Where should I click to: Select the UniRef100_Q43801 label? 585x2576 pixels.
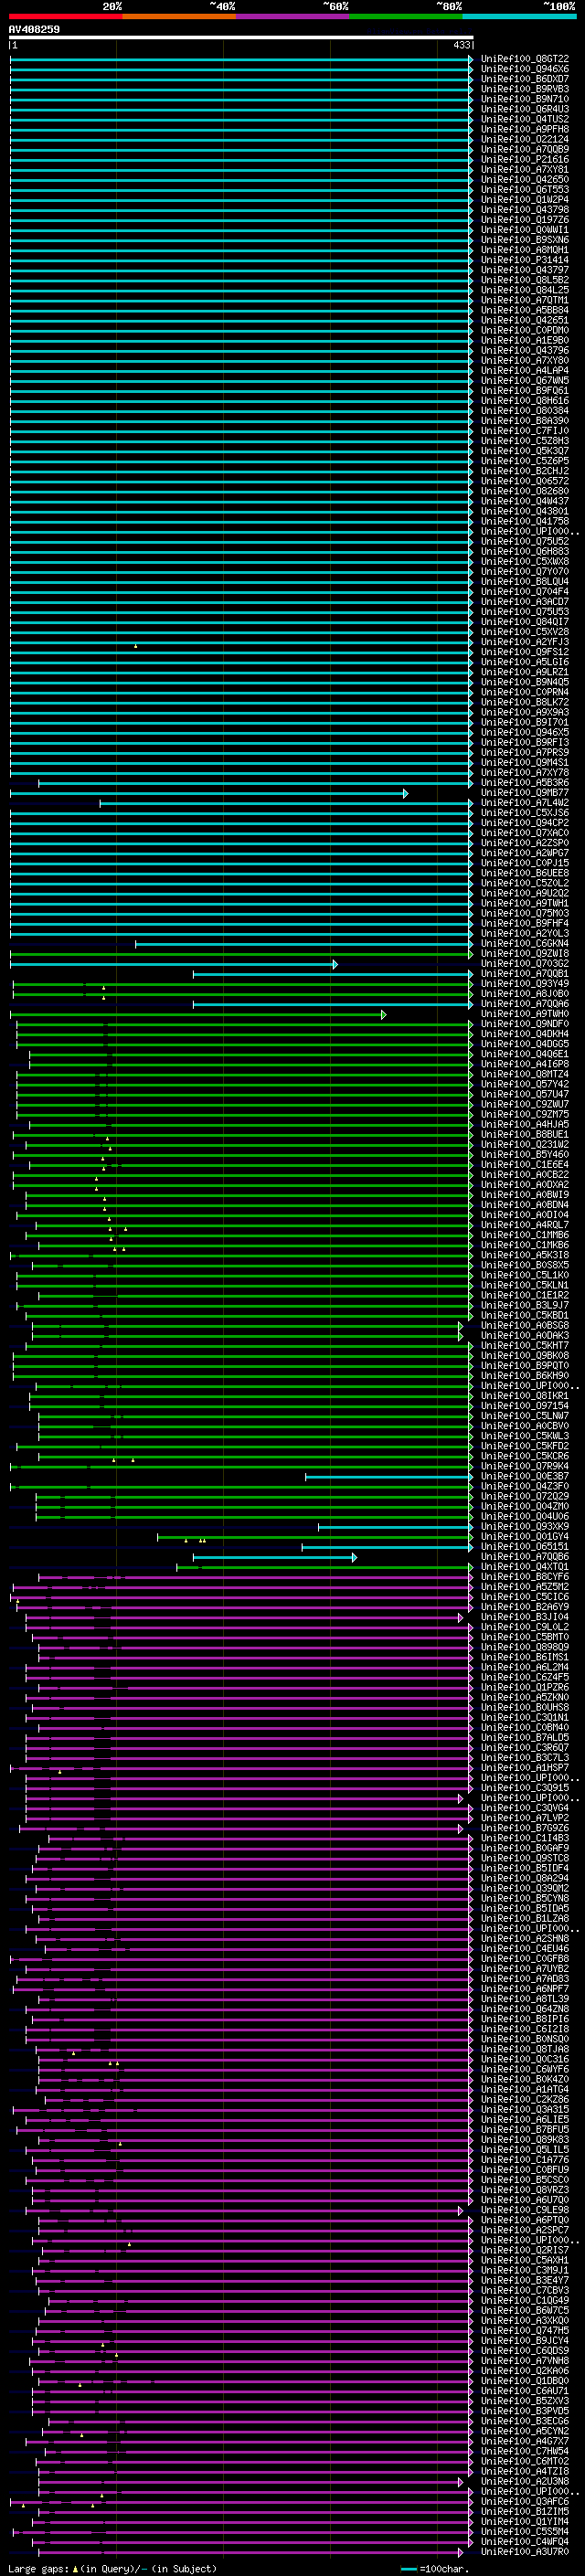tap(525, 512)
